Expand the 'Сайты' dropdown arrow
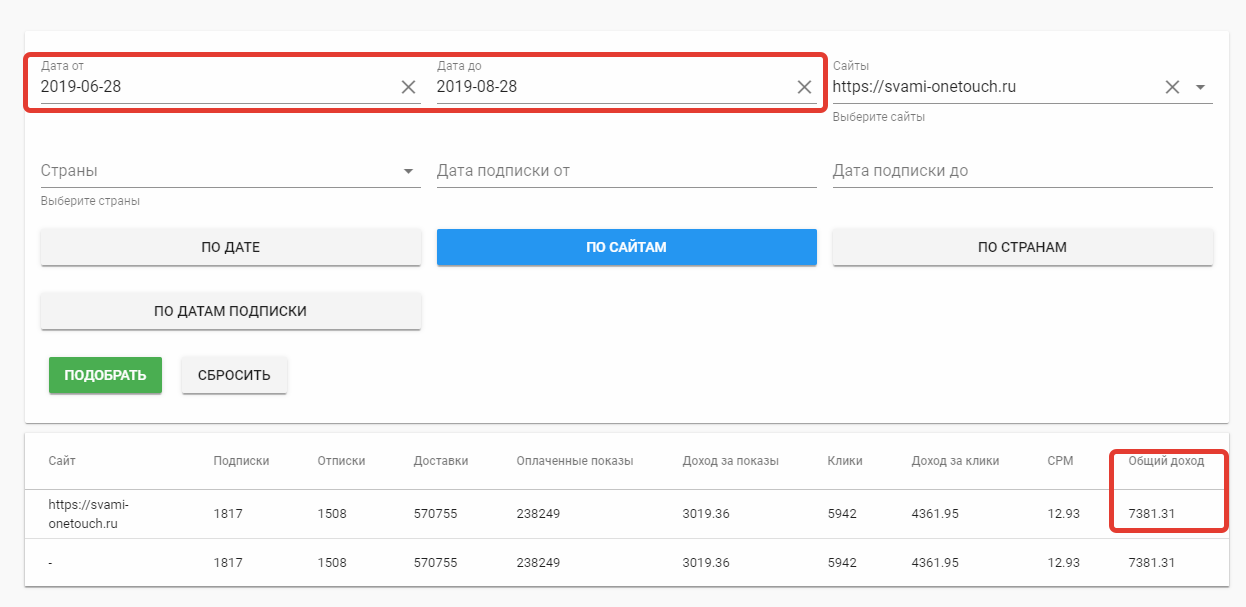This screenshot has height=607, width=1246. 1200,87
